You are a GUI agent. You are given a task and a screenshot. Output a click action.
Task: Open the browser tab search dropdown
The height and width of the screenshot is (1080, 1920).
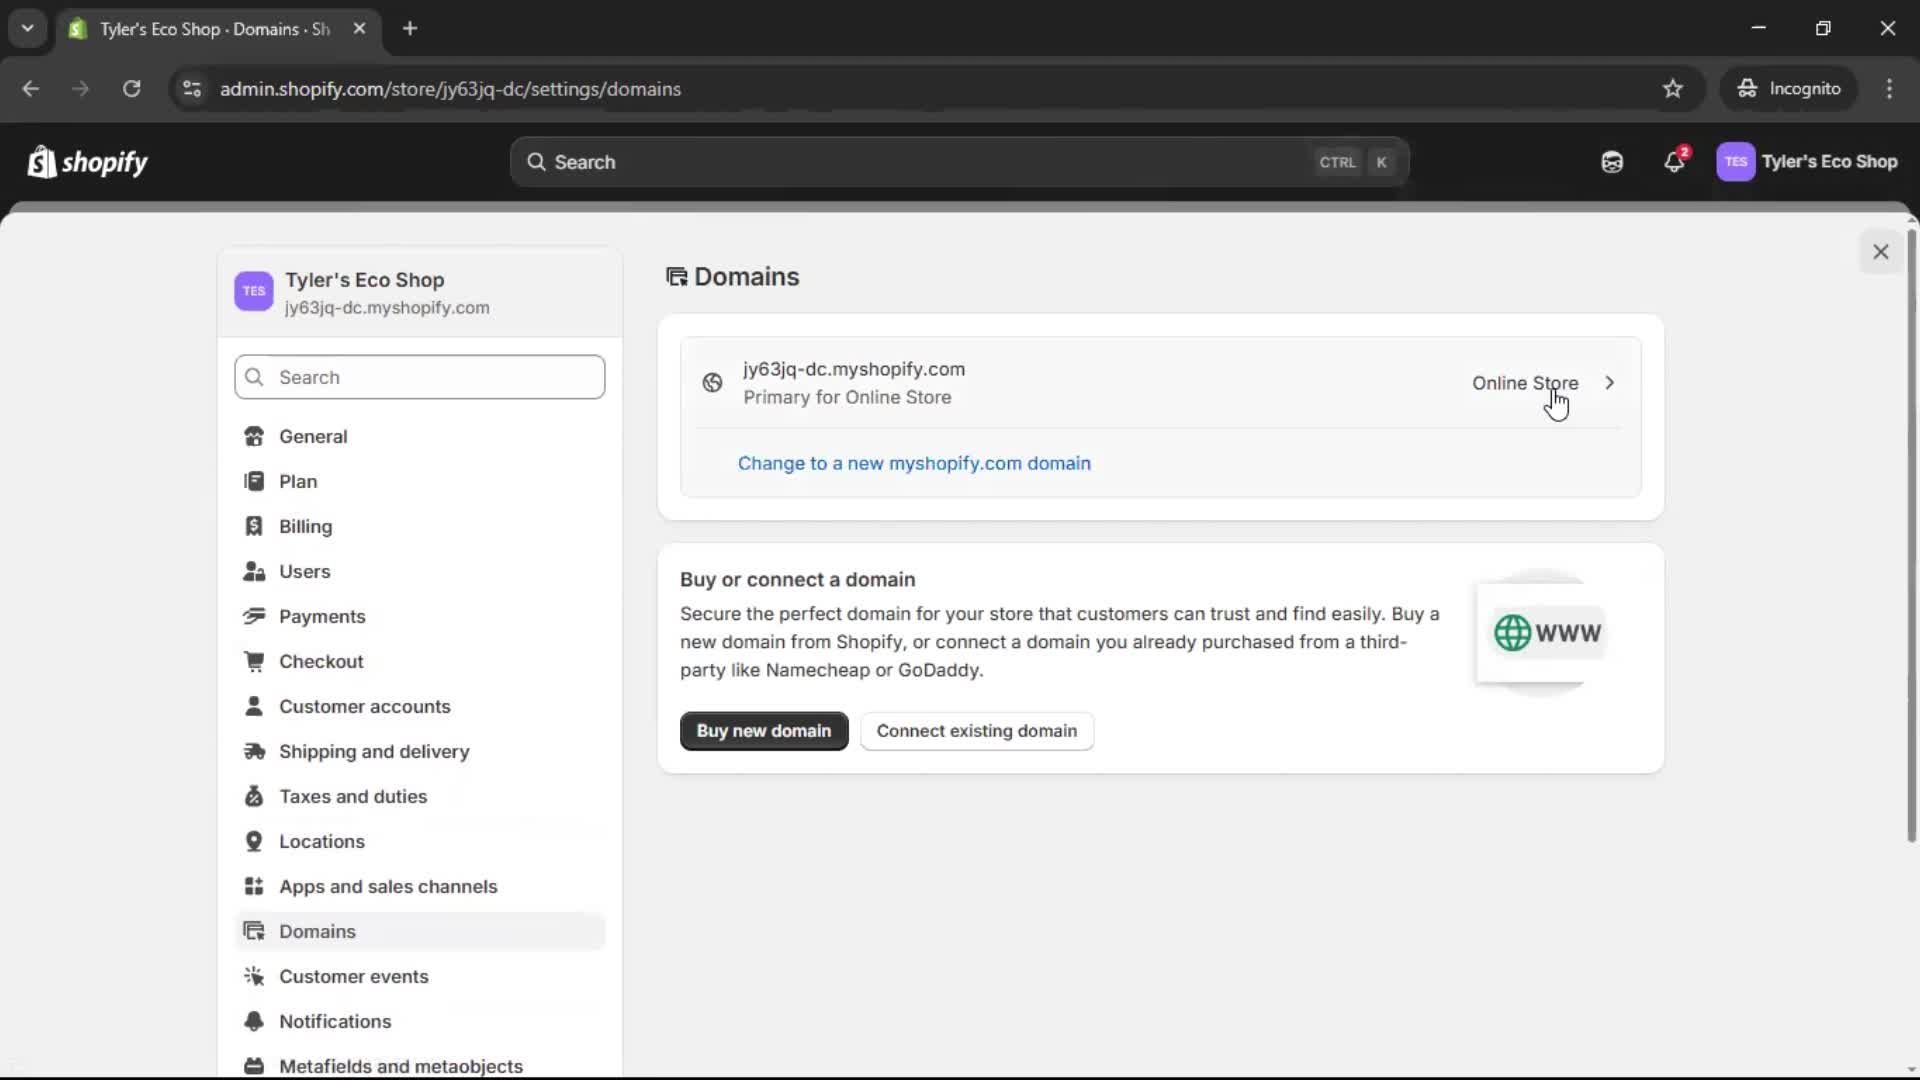(x=27, y=28)
